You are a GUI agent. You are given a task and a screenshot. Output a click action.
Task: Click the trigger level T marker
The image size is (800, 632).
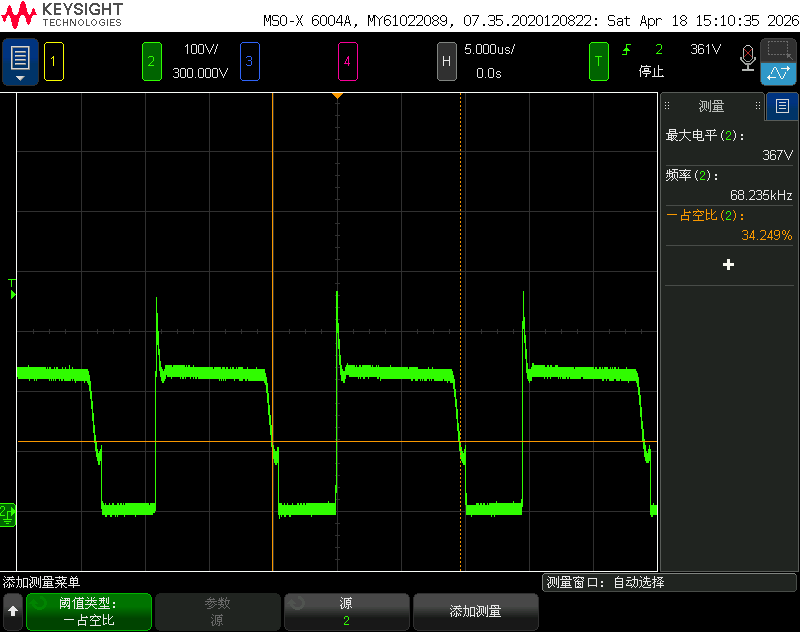pos(12,289)
